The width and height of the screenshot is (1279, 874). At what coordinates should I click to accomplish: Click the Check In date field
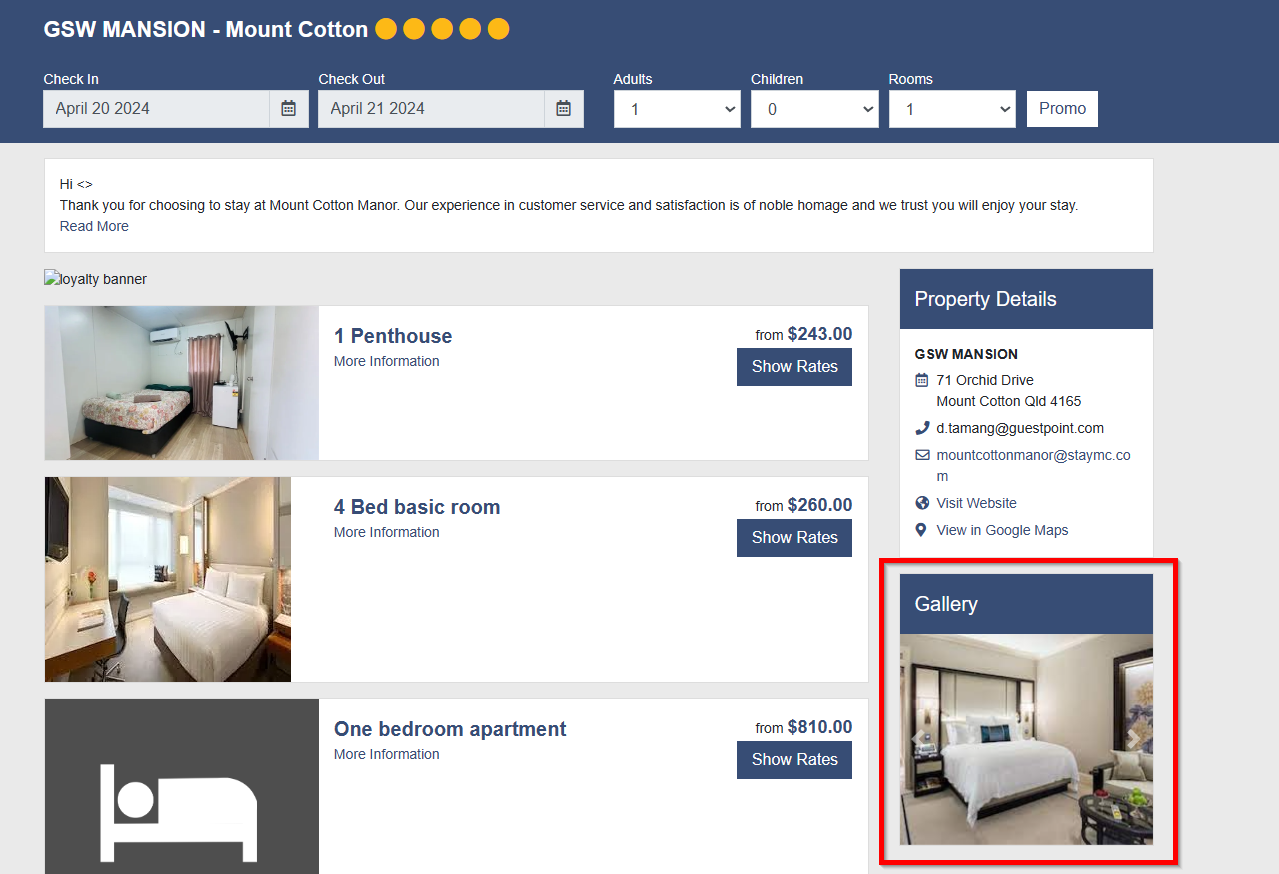(156, 109)
